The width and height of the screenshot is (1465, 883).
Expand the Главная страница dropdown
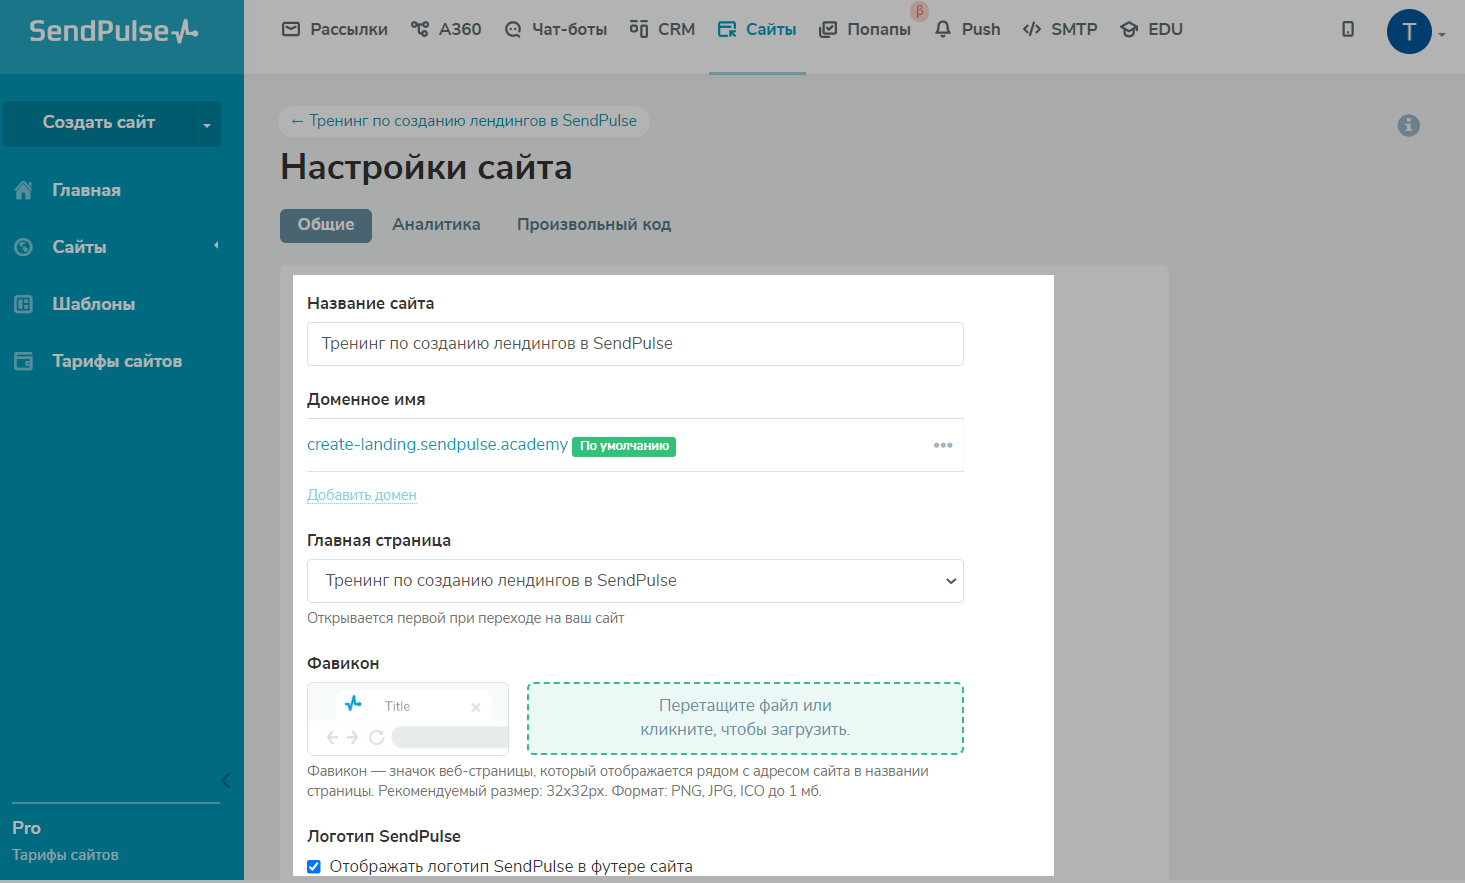pos(635,581)
